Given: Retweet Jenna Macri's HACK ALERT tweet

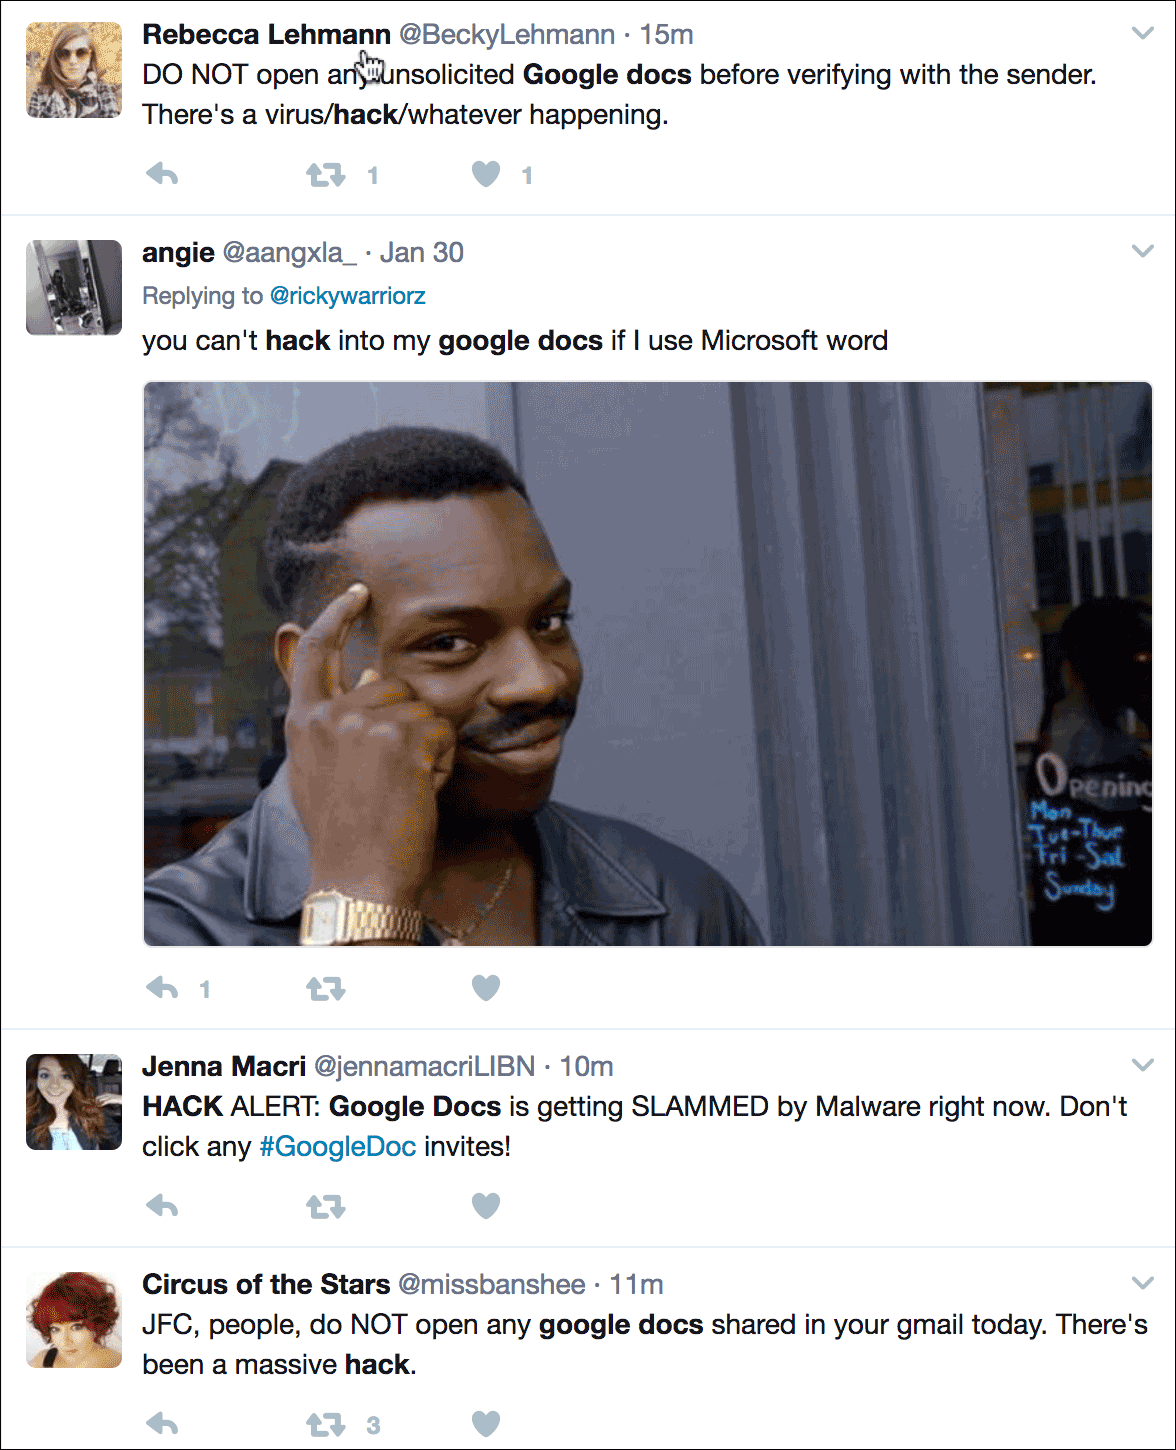Looking at the screenshot, I should 325,1207.
